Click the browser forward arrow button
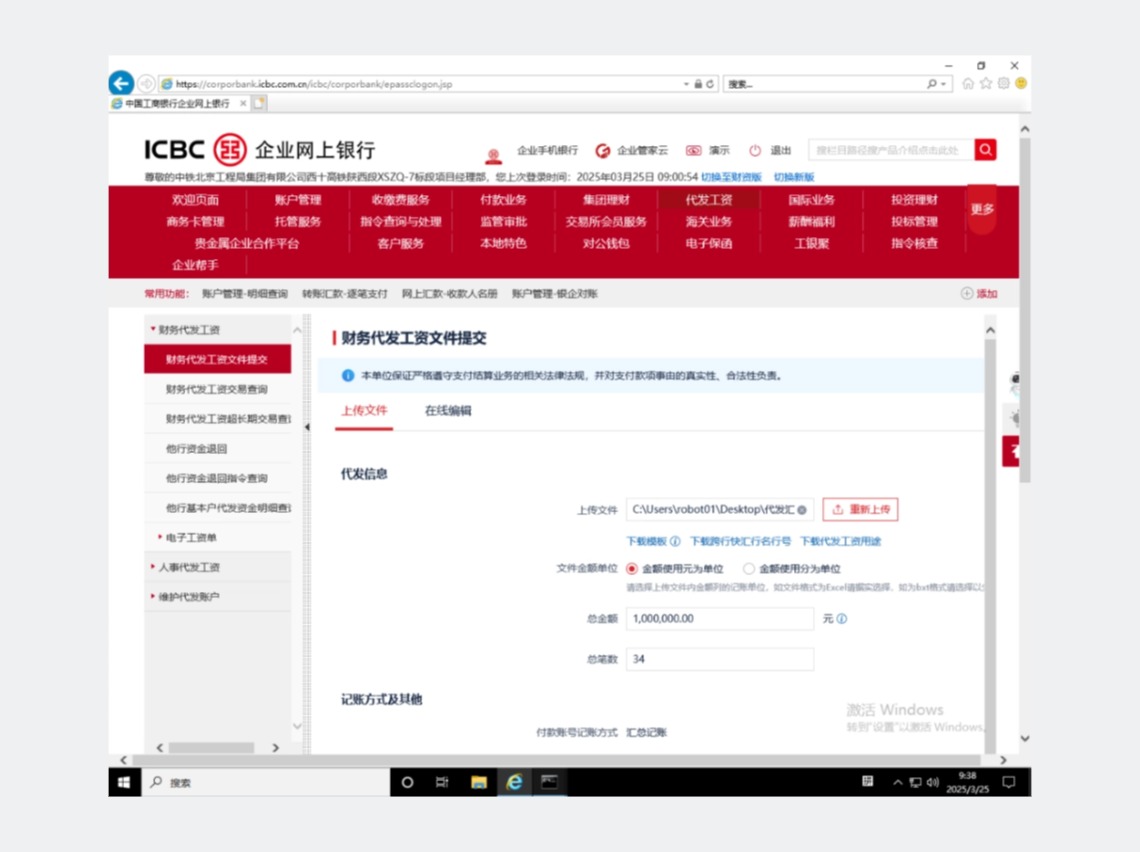 point(146,84)
